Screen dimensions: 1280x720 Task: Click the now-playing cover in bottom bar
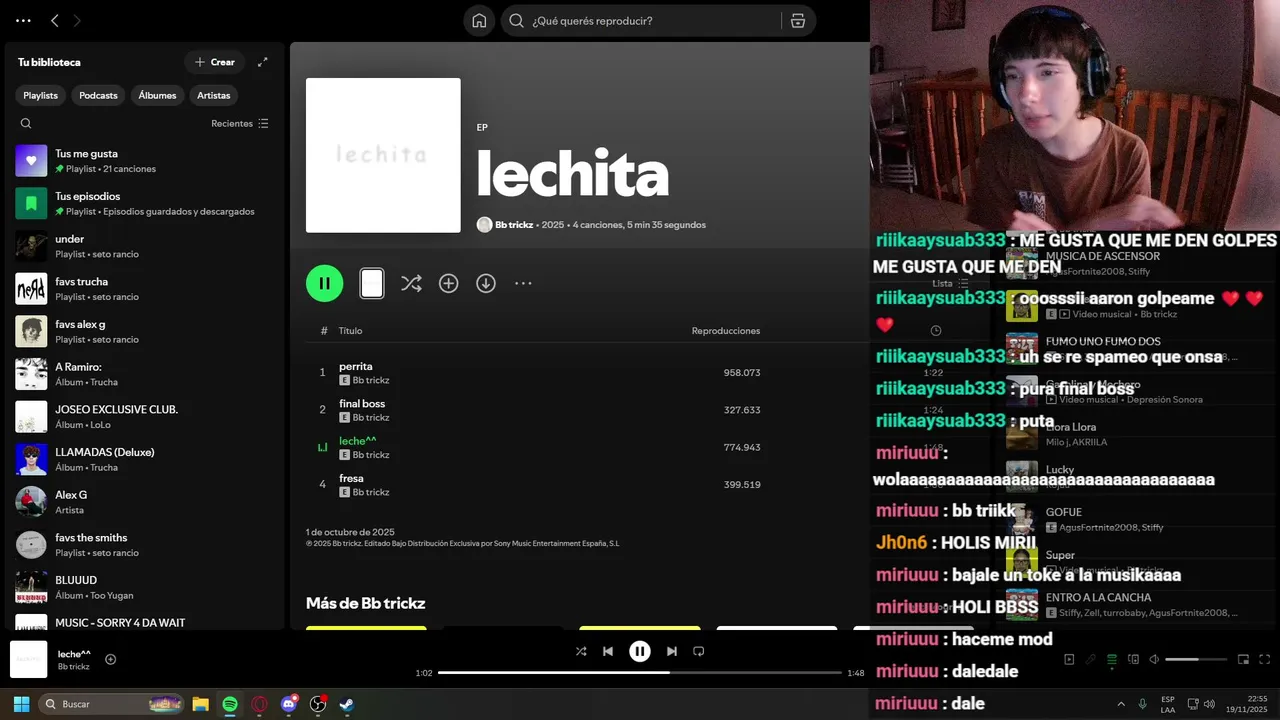click(28, 659)
